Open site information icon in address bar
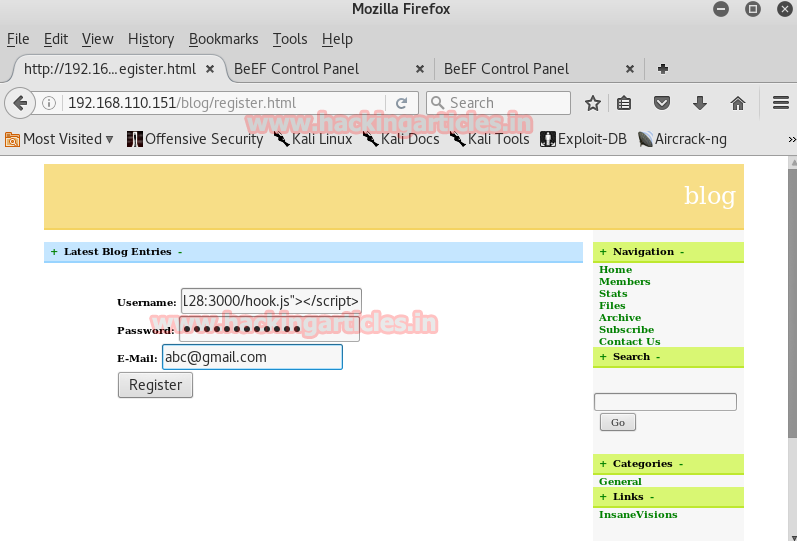The width and height of the screenshot is (797, 541). click(49, 103)
